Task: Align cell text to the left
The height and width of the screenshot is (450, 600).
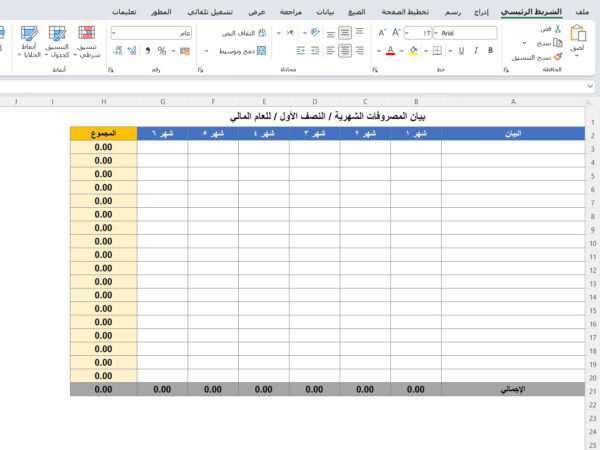Action: (x=331, y=51)
